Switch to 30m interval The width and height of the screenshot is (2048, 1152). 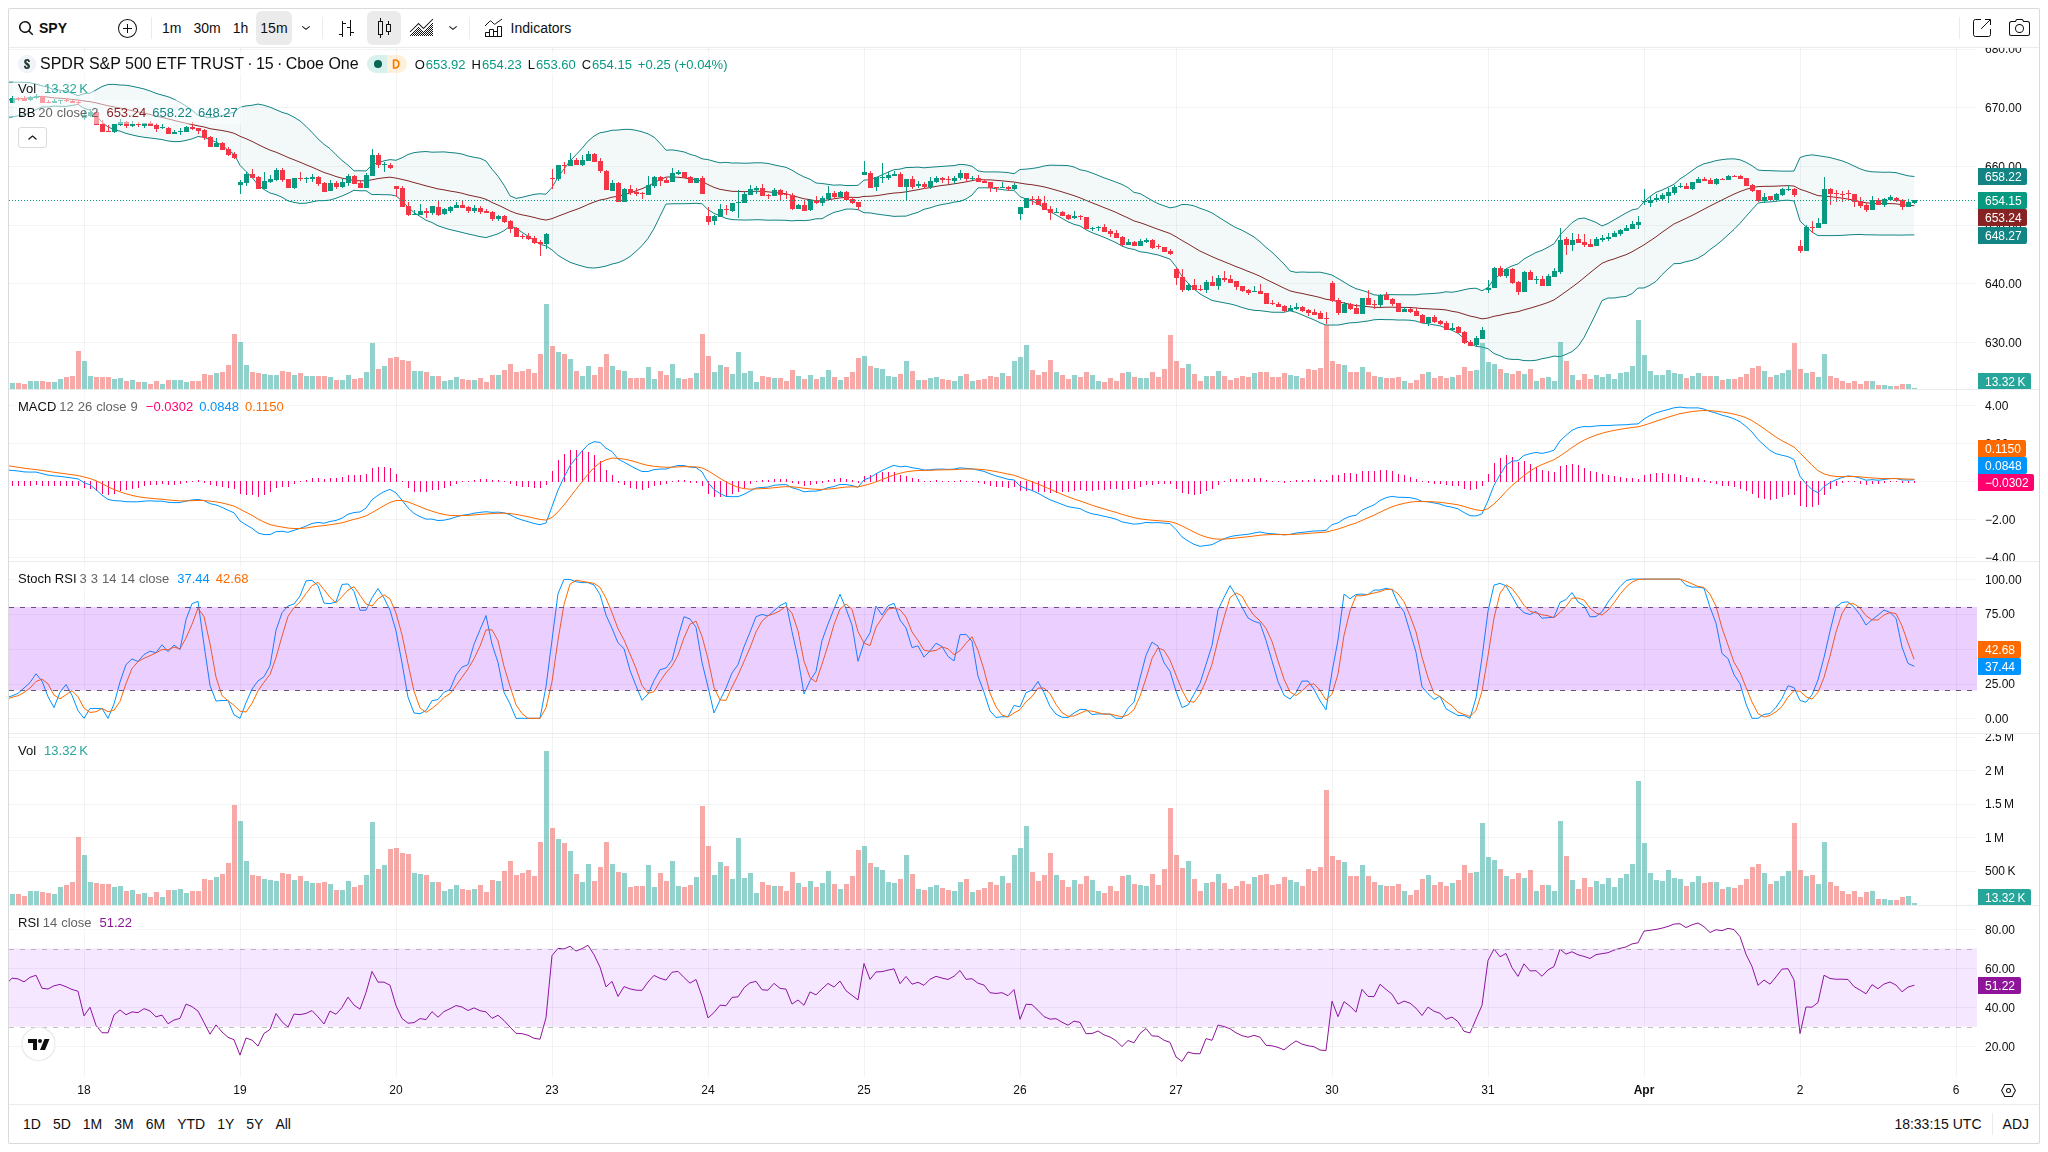pos(207,28)
